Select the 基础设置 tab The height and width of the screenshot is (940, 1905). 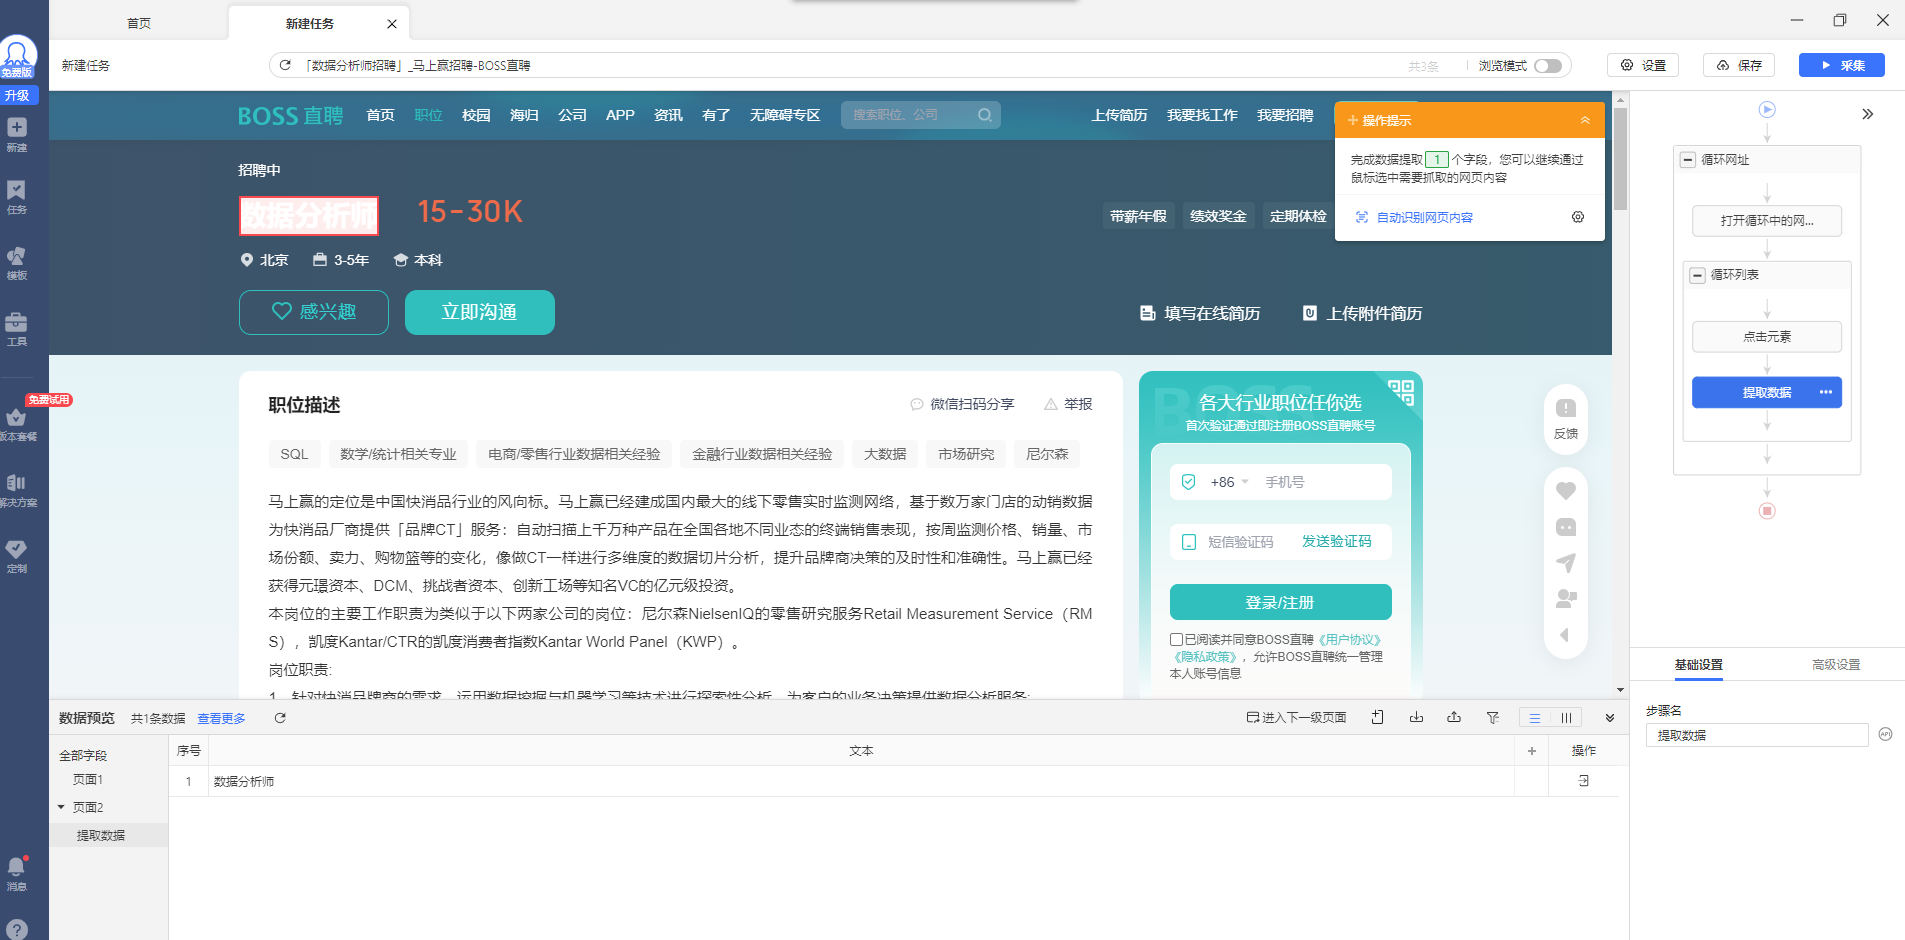click(1699, 664)
